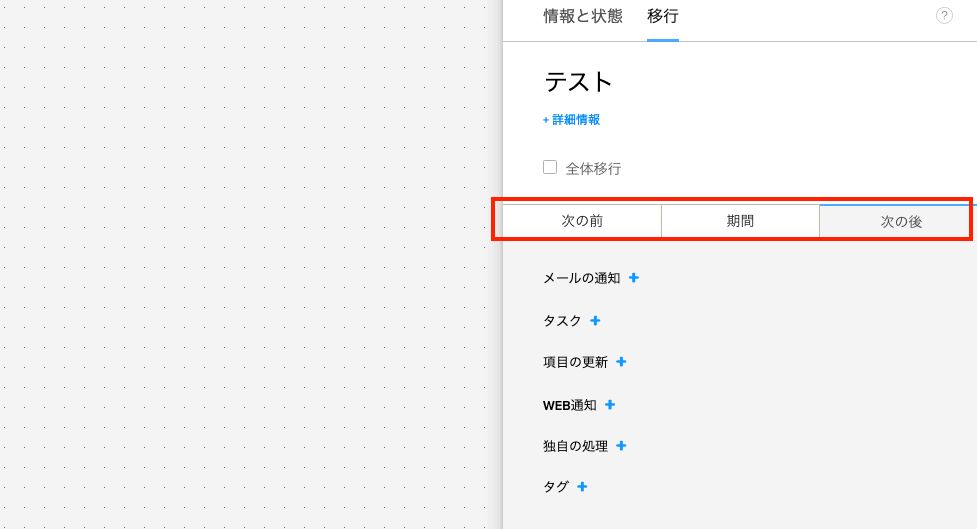The image size is (977, 529).
Task: Click the 項目の更新 label
Action: [575, 362]
